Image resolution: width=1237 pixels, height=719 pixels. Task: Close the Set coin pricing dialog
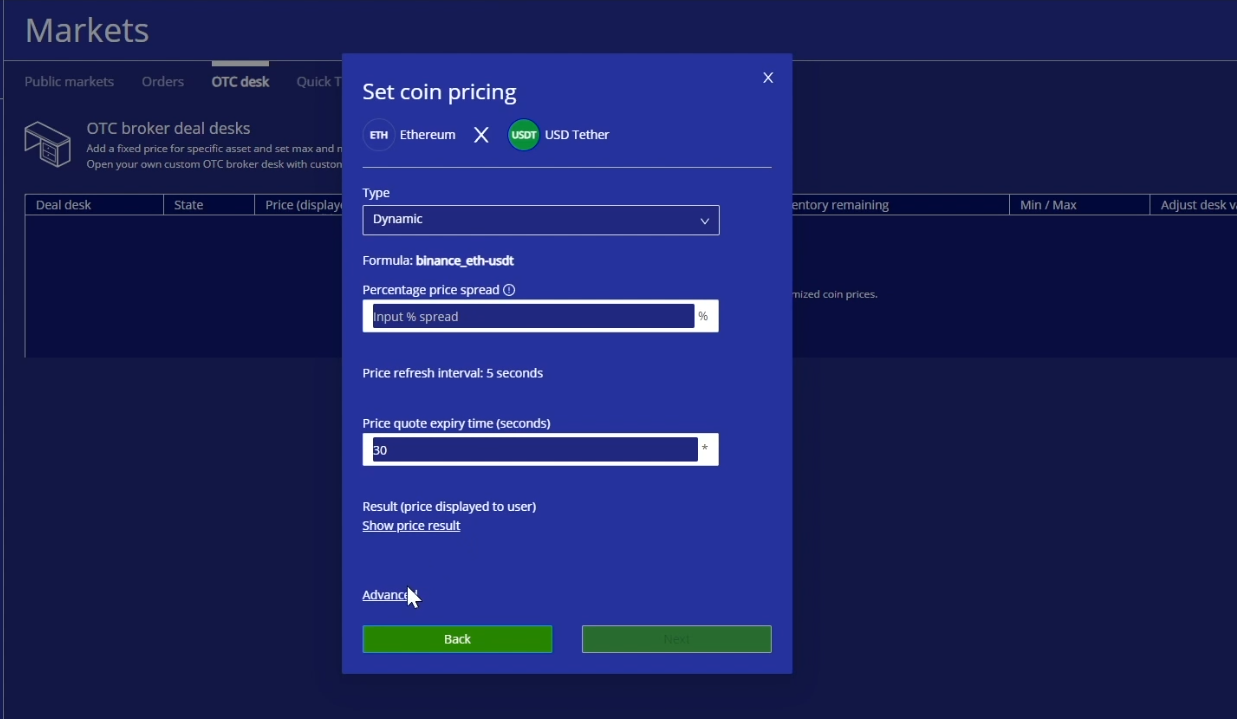pos(768,78)
